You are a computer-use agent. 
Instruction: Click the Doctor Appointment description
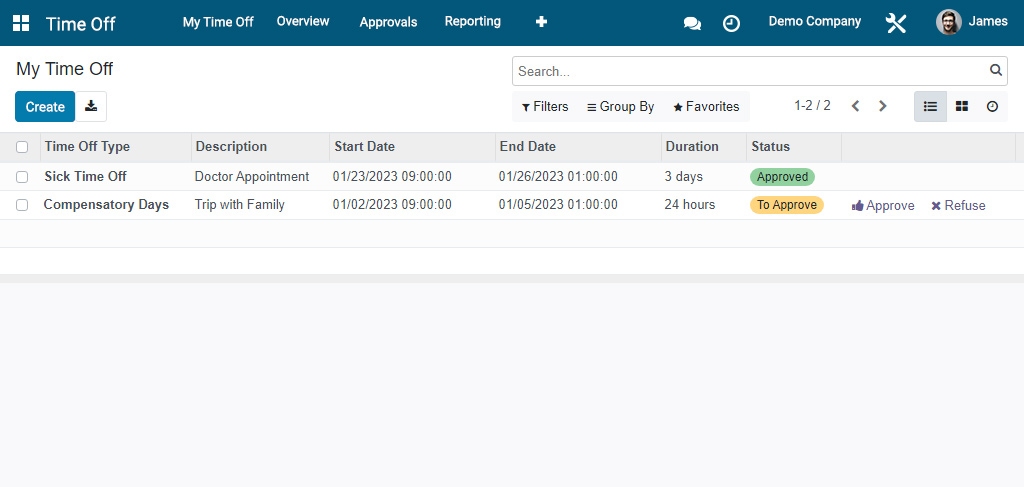point(252,177)
